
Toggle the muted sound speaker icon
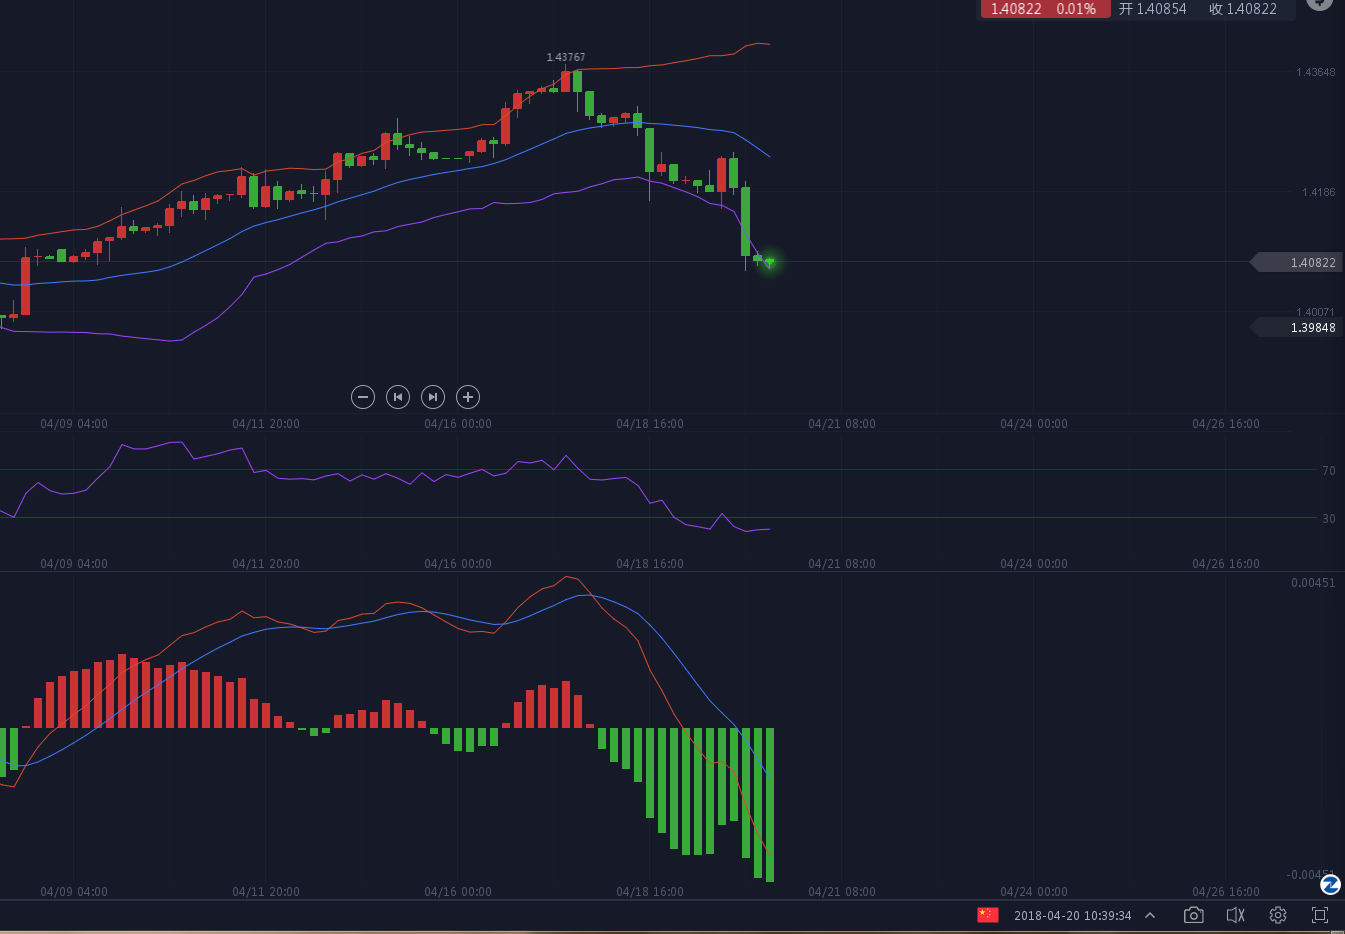[1235, 915]
